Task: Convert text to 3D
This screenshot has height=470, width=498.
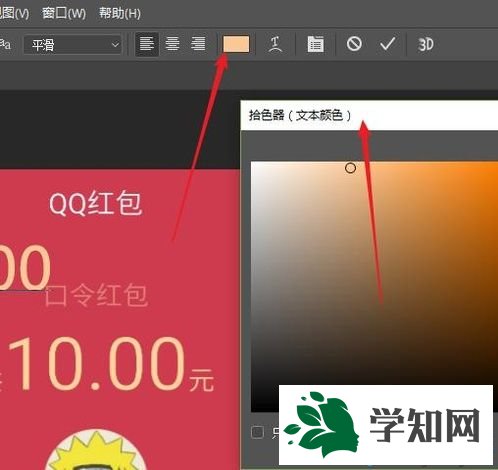Action: (425, 44)
